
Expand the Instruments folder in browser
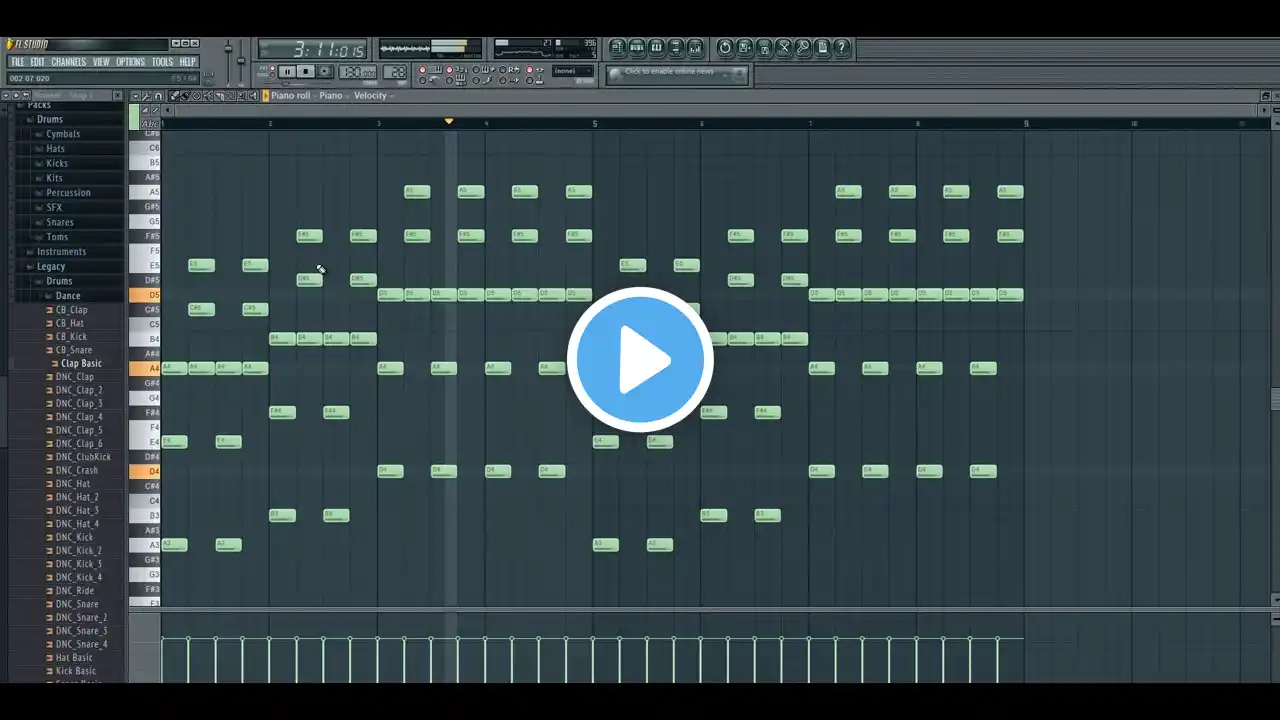point(61,252)
